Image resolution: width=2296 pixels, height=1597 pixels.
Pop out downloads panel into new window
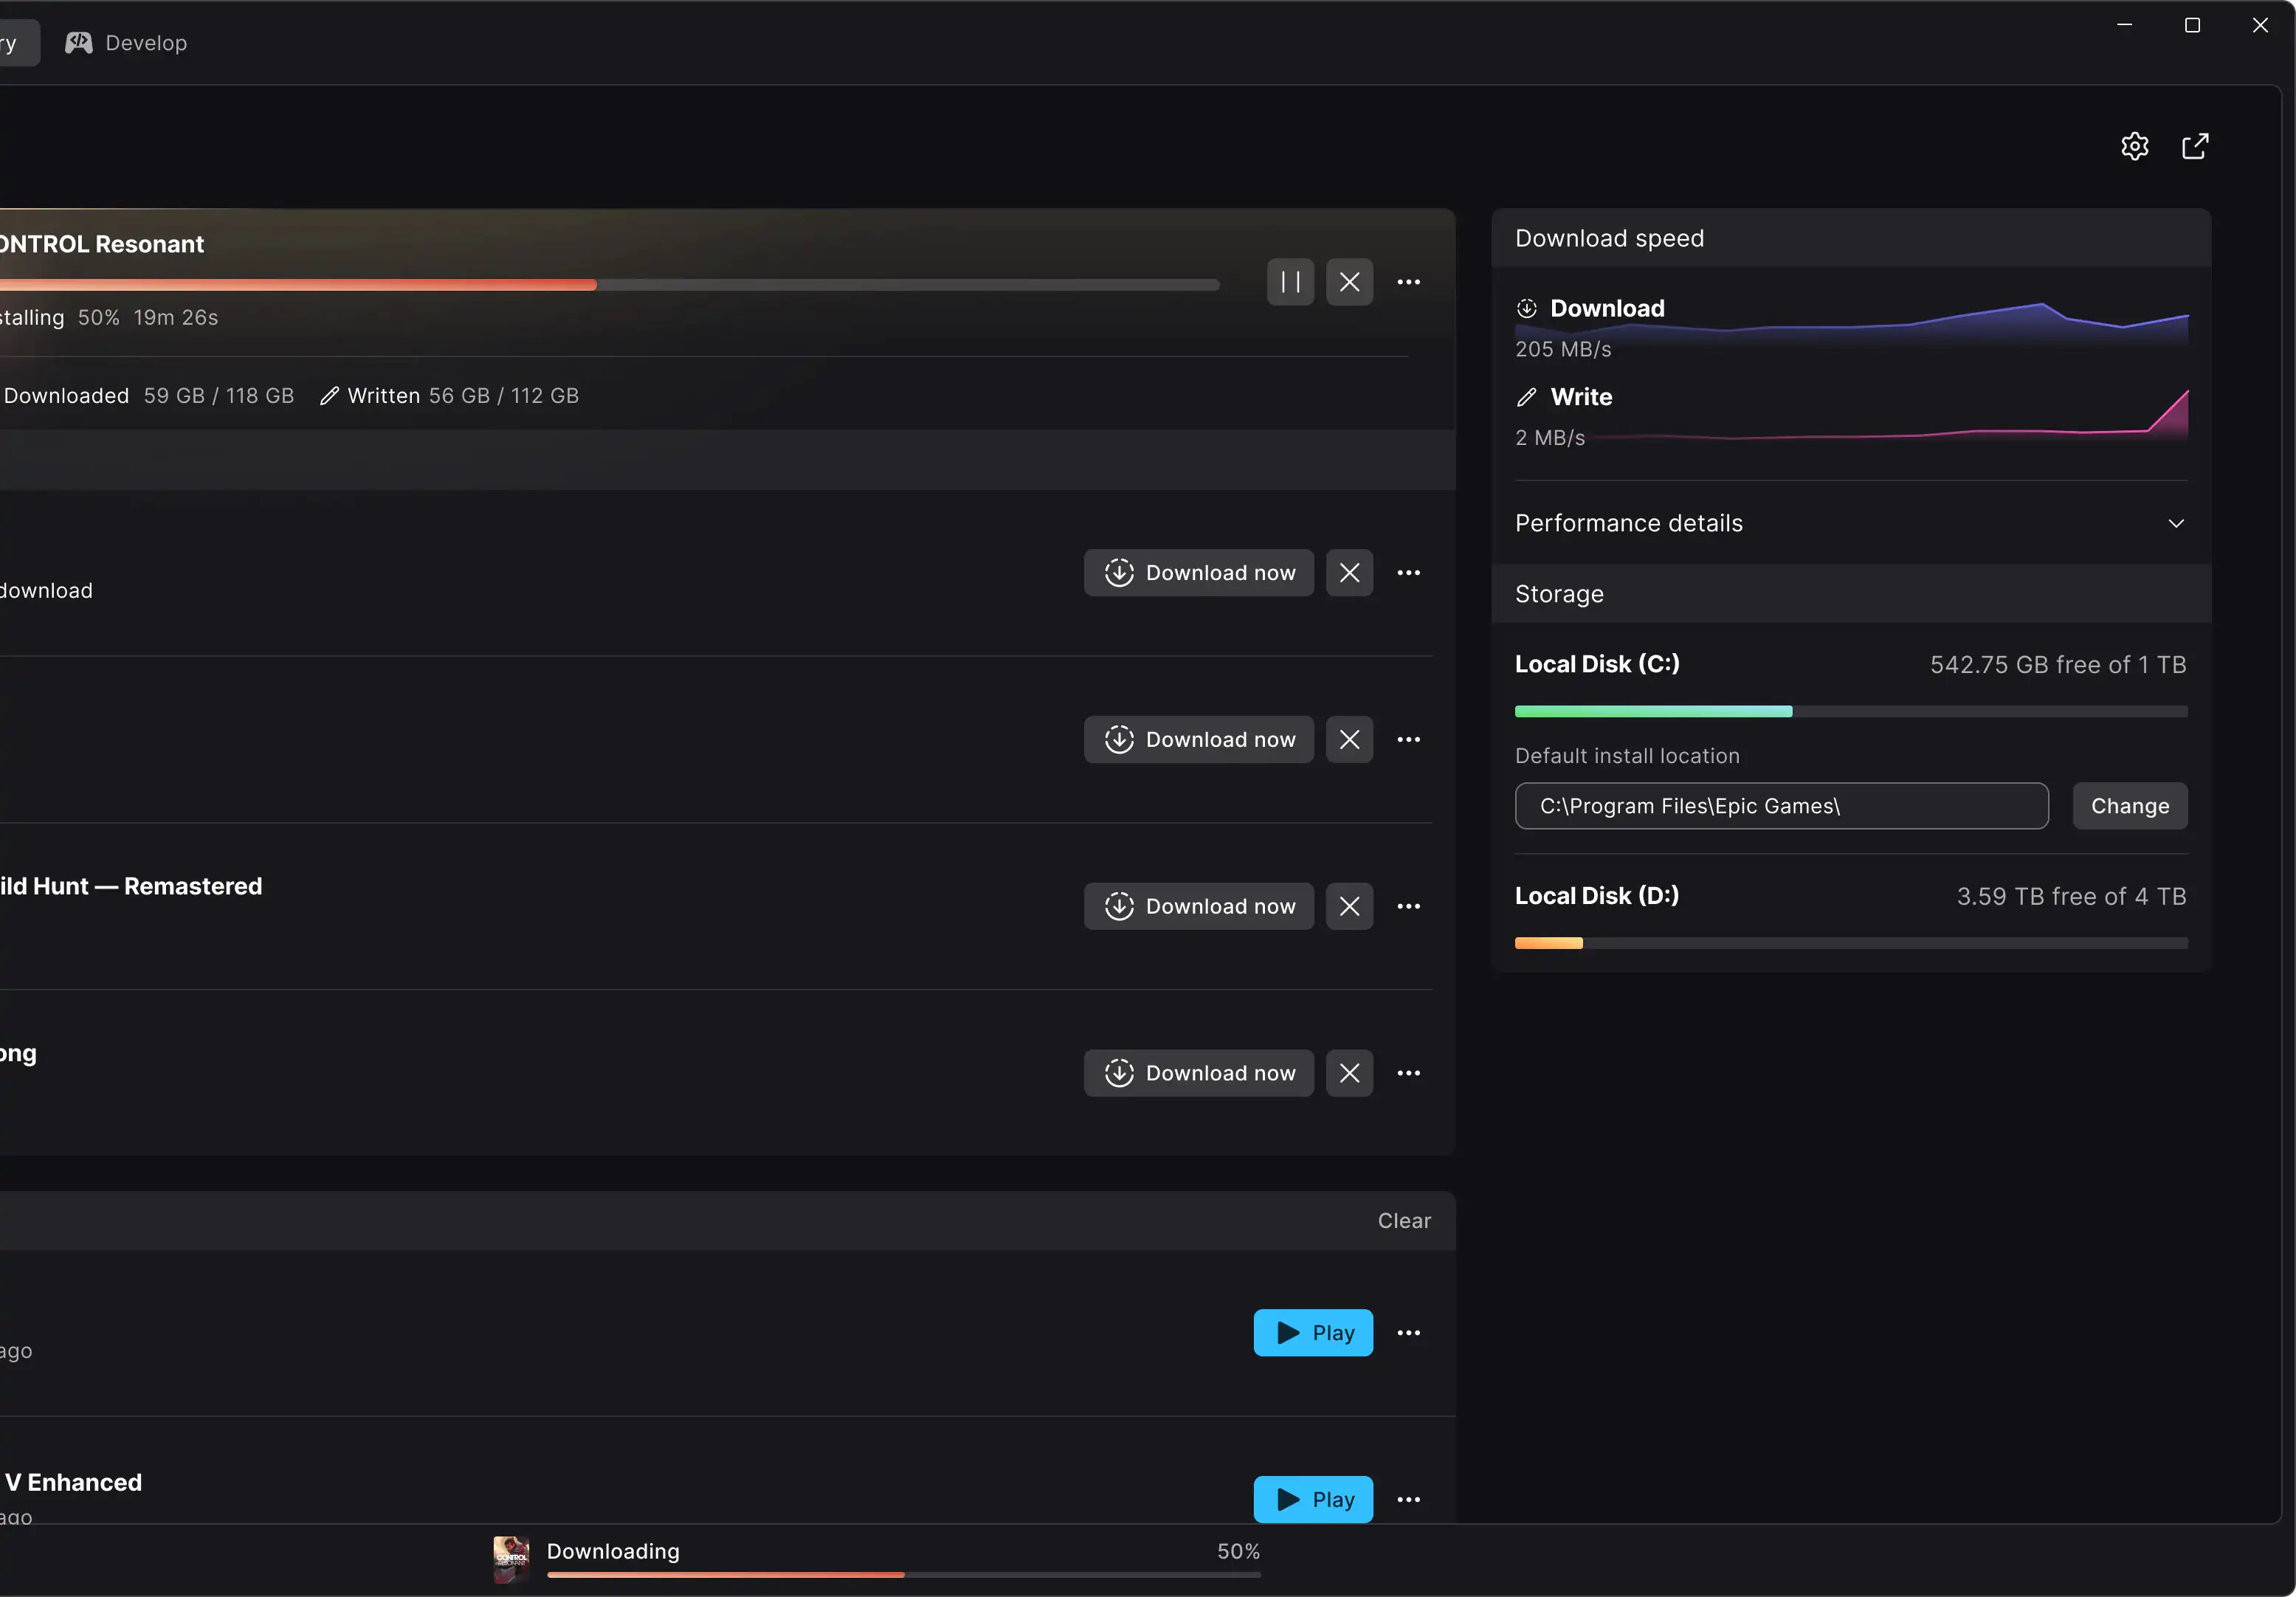[2194, 146]
